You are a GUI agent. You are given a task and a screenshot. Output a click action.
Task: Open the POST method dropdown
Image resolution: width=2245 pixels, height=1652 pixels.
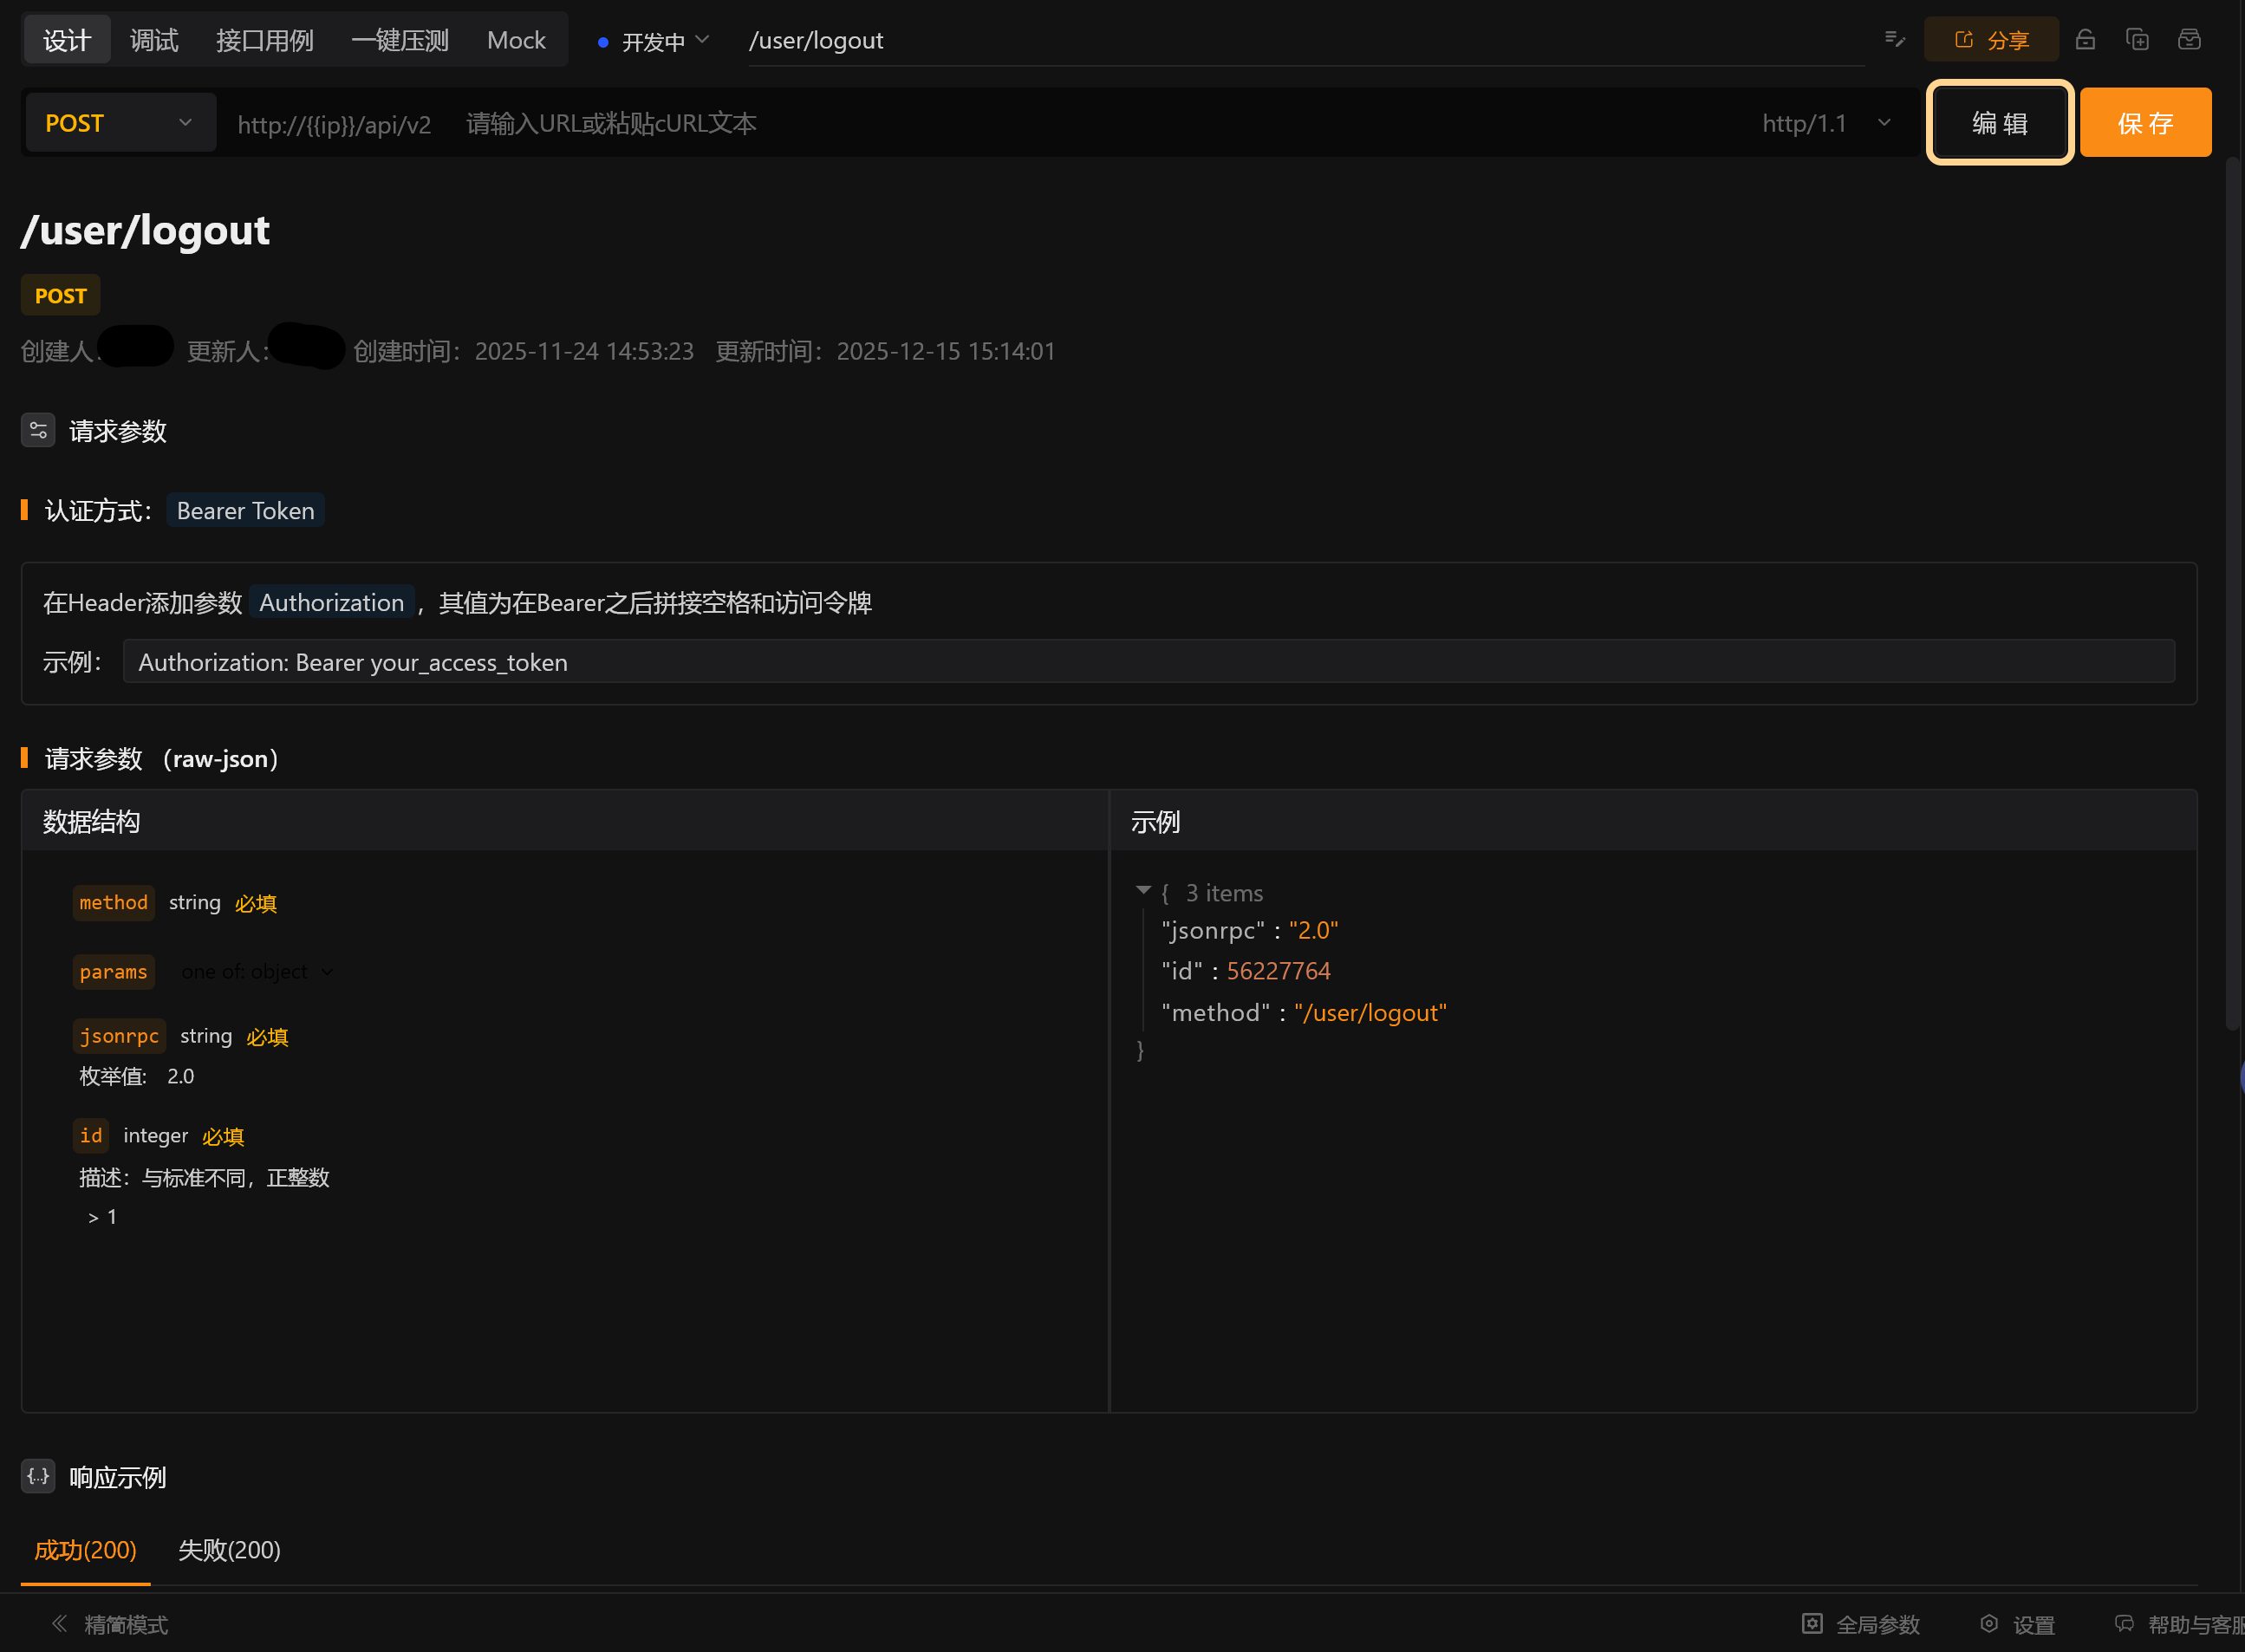tap(120, 123)
